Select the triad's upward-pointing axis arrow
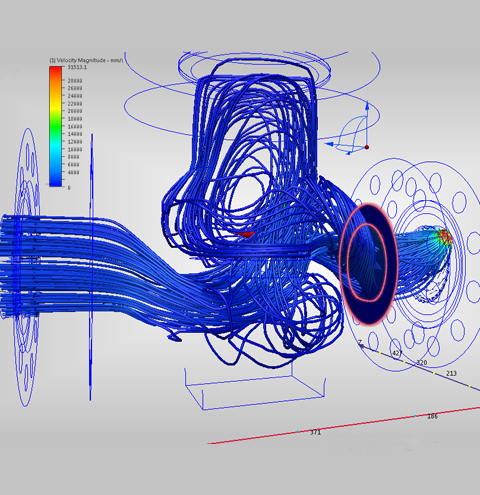Viewport: 480px width, 495px height. click(x=367, y=106)
